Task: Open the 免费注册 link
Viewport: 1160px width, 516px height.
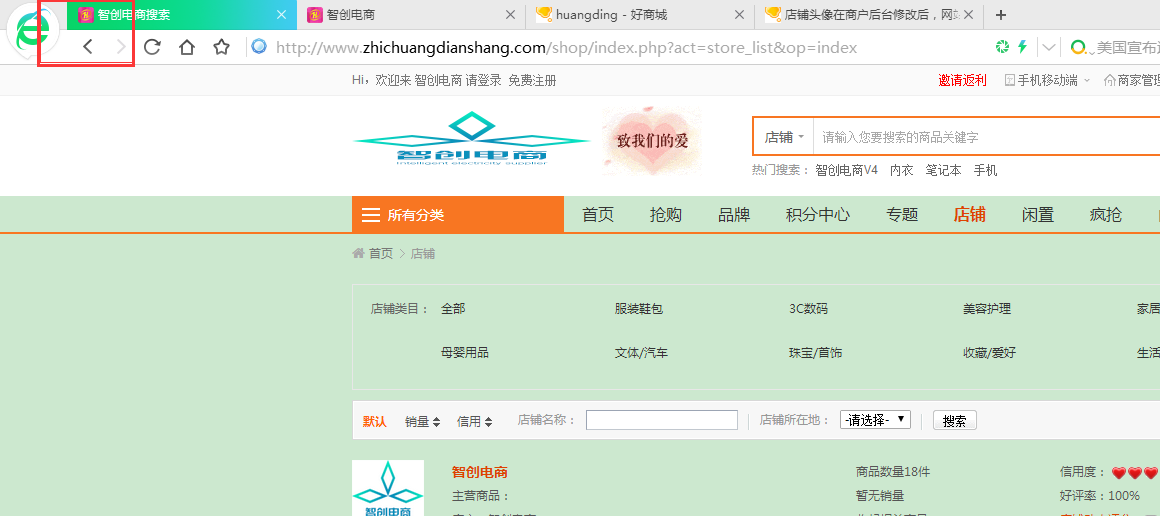Action: coord(532,81)
